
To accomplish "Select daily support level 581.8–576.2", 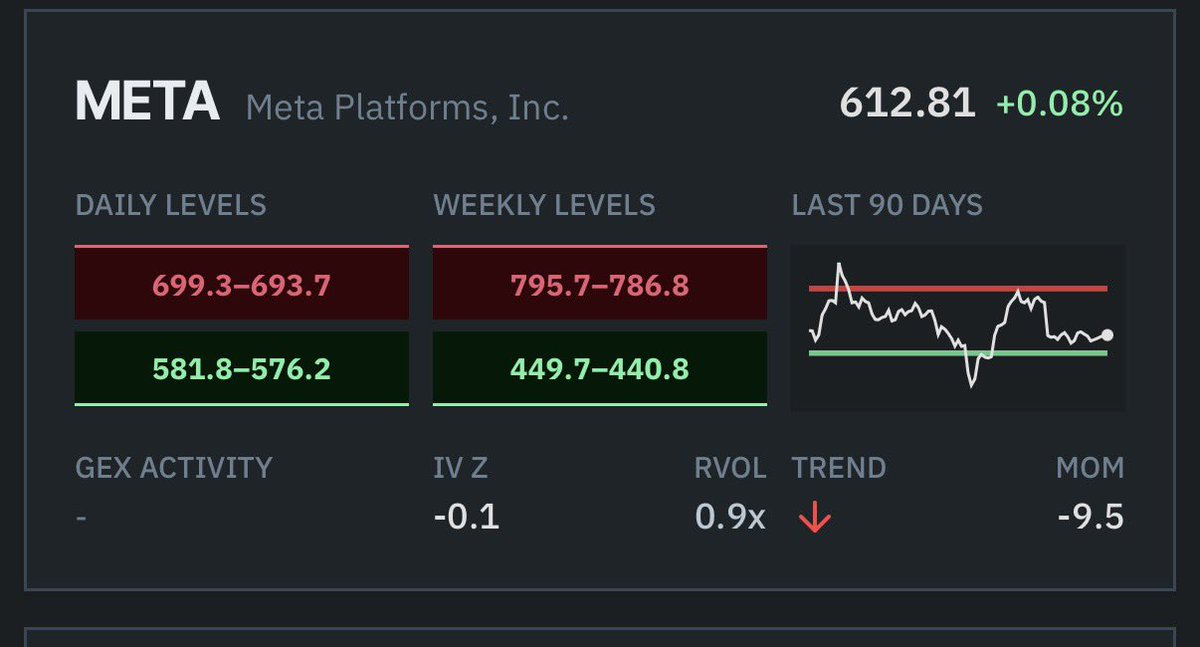I will tap(242, 369).
